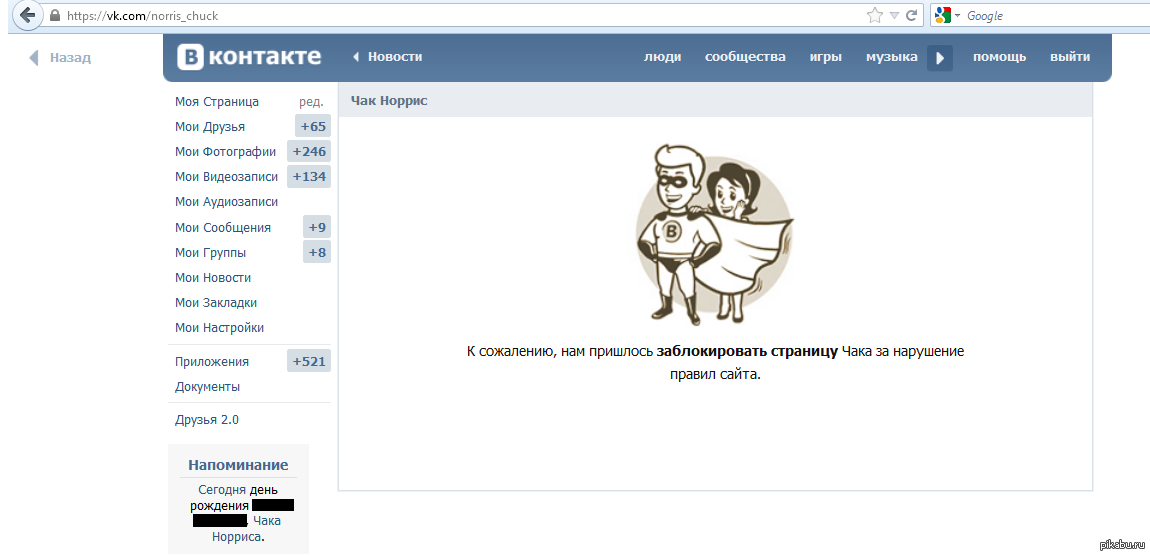This screenshot has height=556, width=1150.
Task: Open the +246 photos counter badge
Action: [x=309, y=151]
